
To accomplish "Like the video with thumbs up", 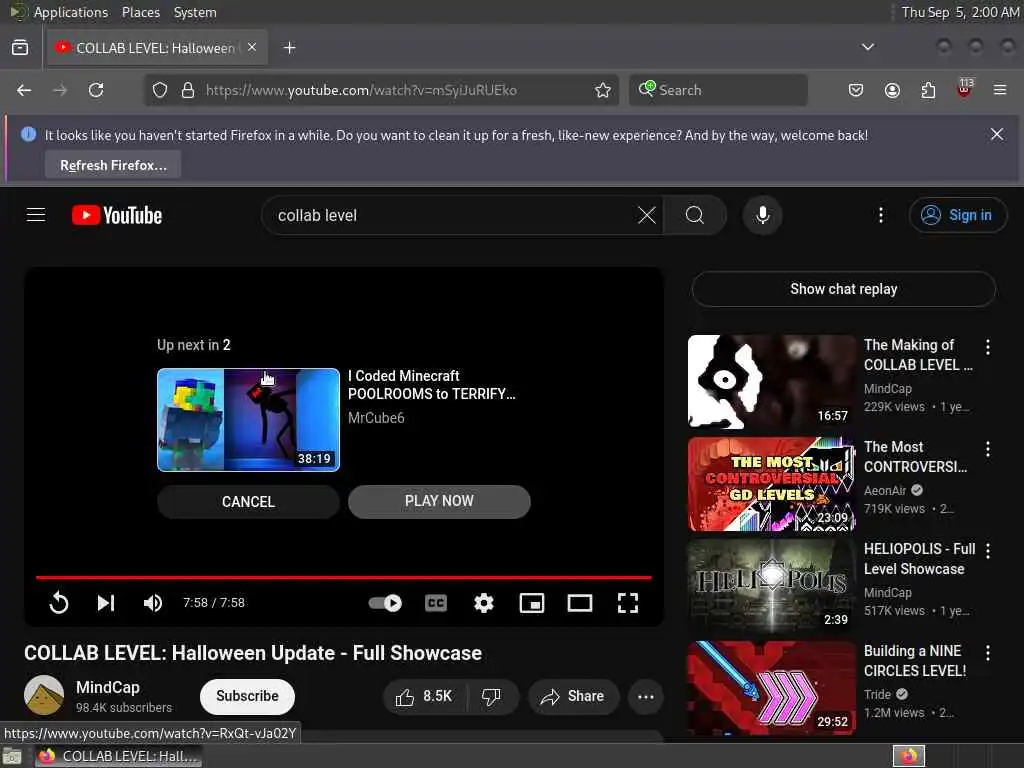I will pyautogui.click(x=424, y=697).
